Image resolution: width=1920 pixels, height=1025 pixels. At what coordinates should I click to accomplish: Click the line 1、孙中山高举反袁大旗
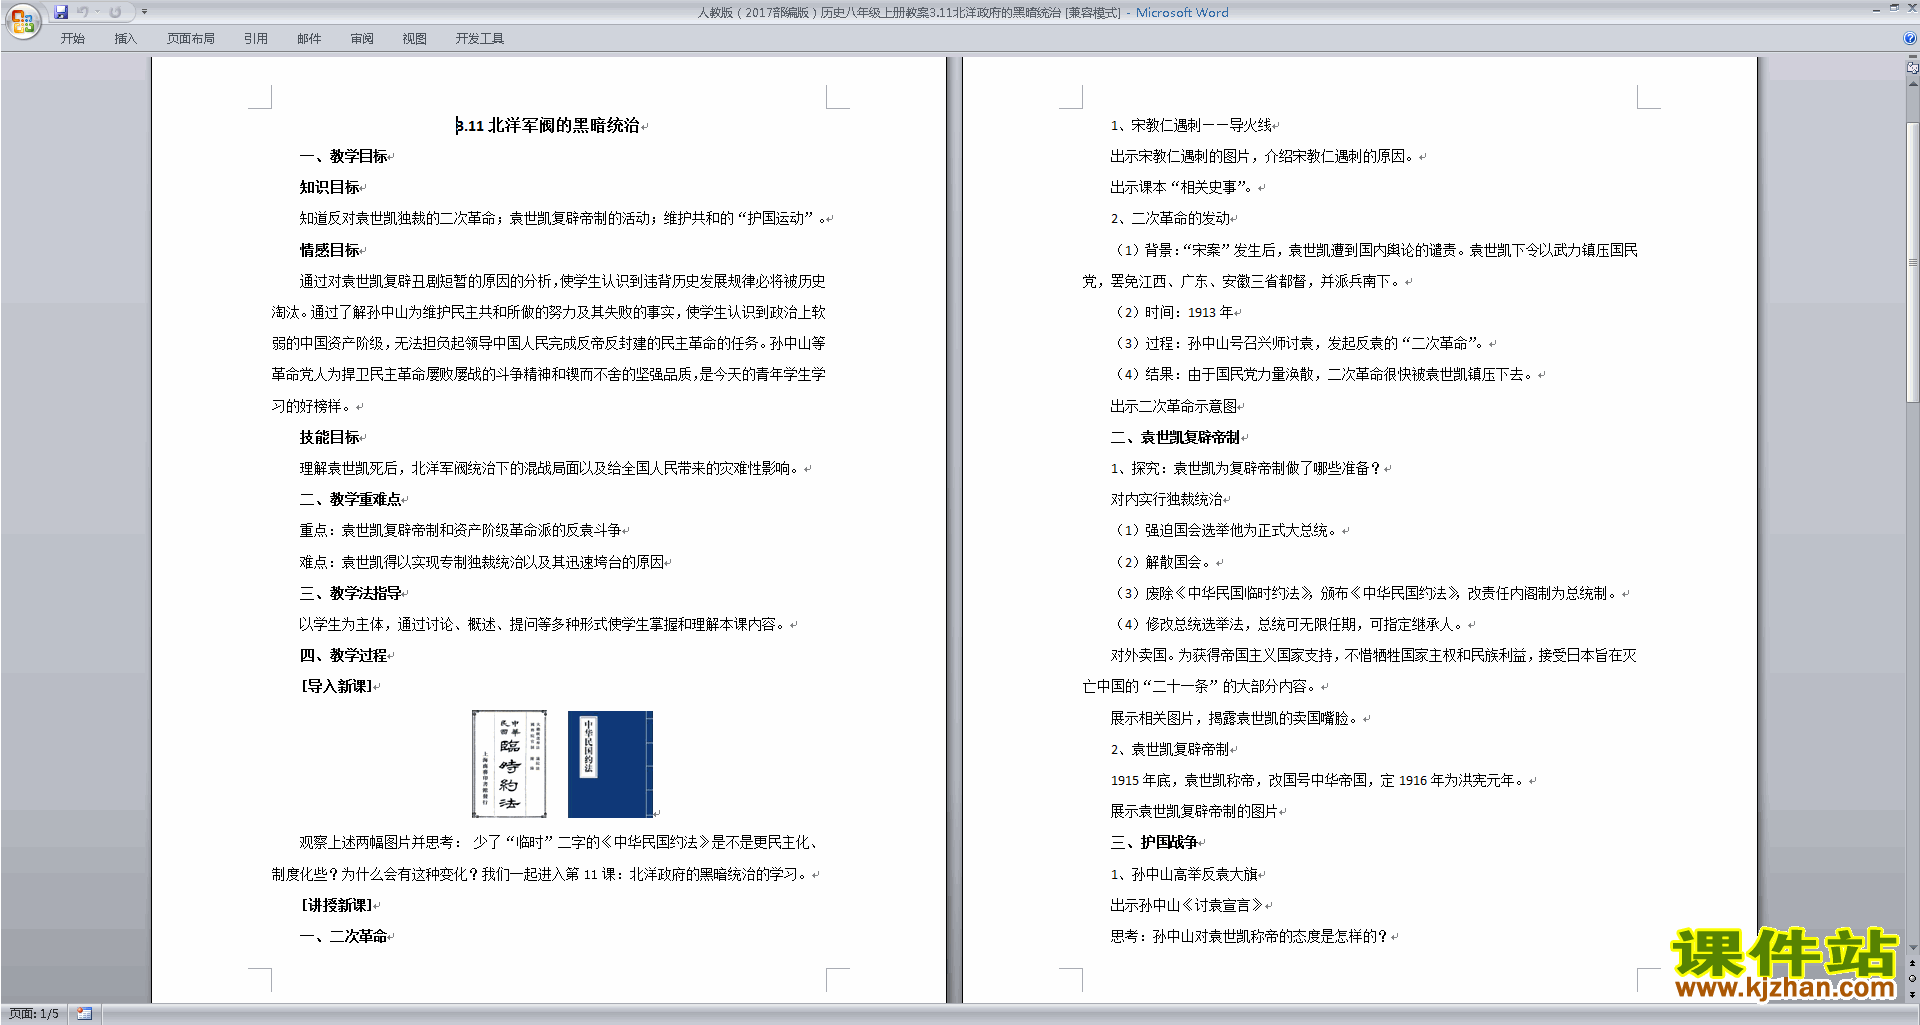tap(1184, 874)
